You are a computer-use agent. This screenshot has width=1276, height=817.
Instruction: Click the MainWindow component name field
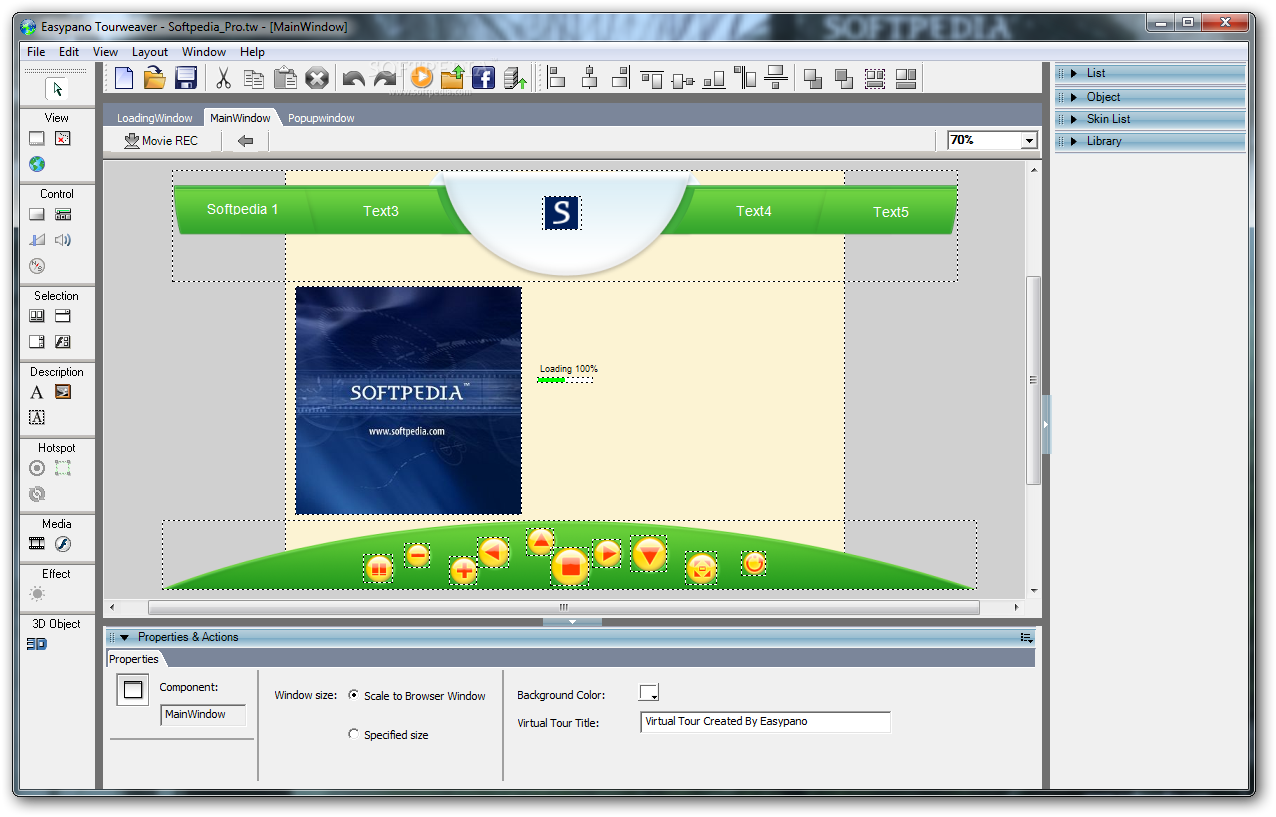point(203,715)
